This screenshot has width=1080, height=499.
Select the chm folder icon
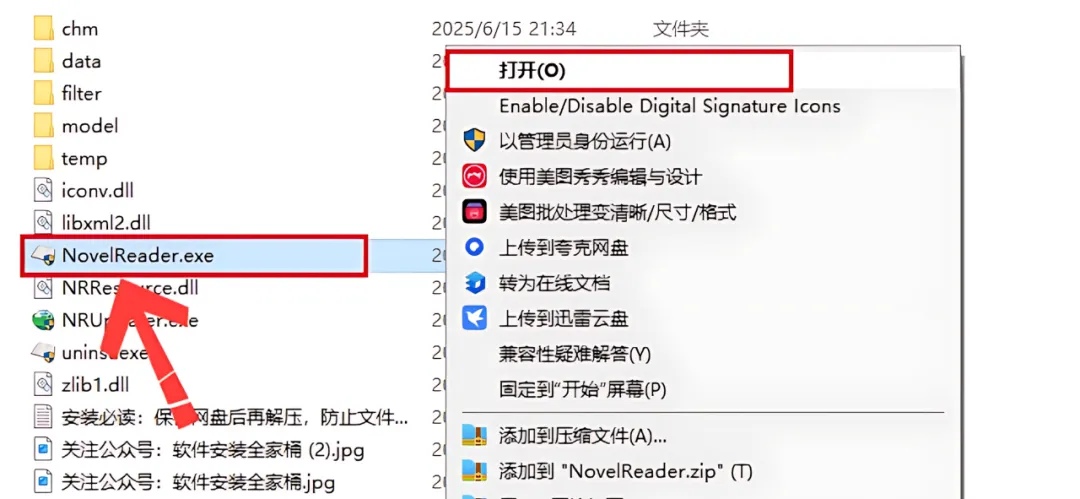tap(43, 29)
